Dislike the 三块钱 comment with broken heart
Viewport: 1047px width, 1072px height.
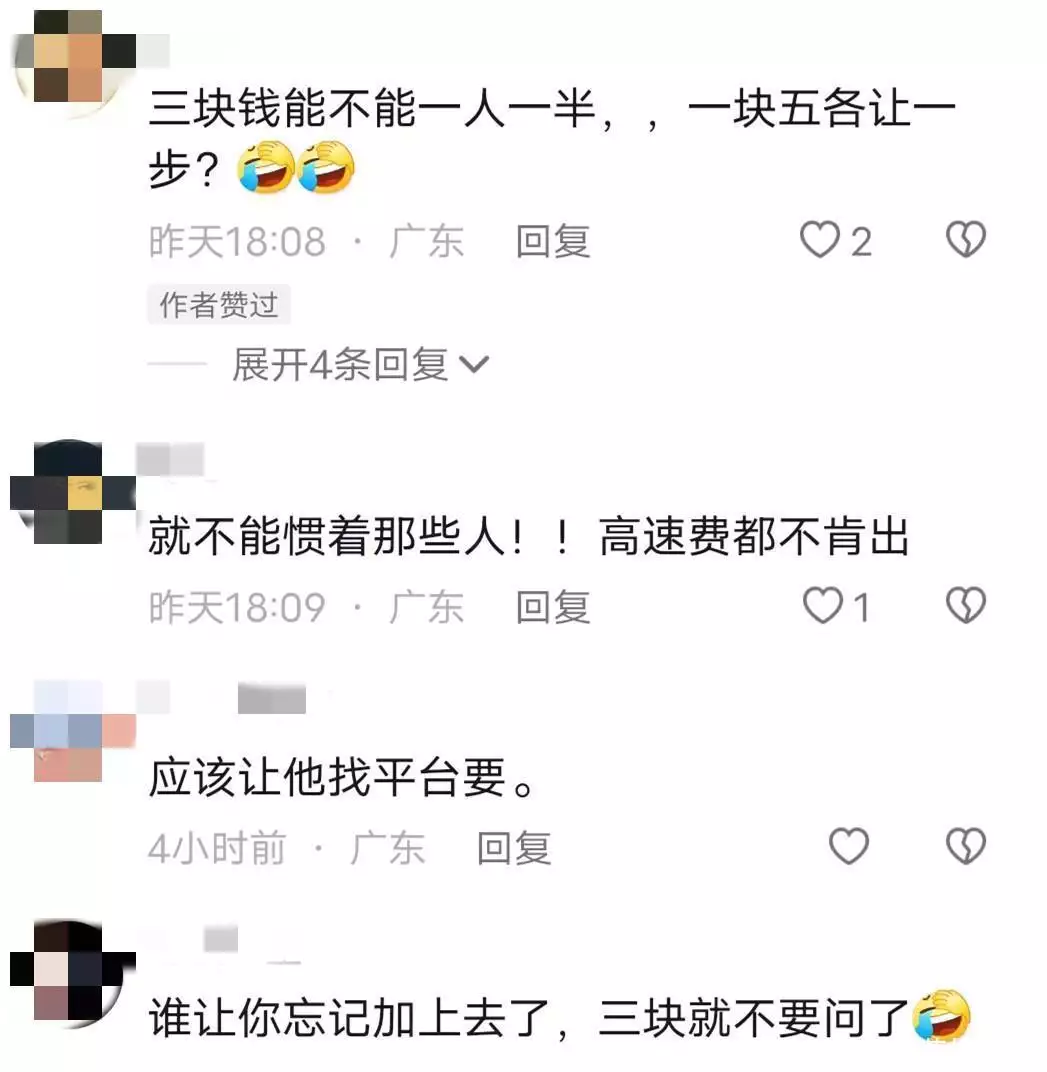click(966, 239)
